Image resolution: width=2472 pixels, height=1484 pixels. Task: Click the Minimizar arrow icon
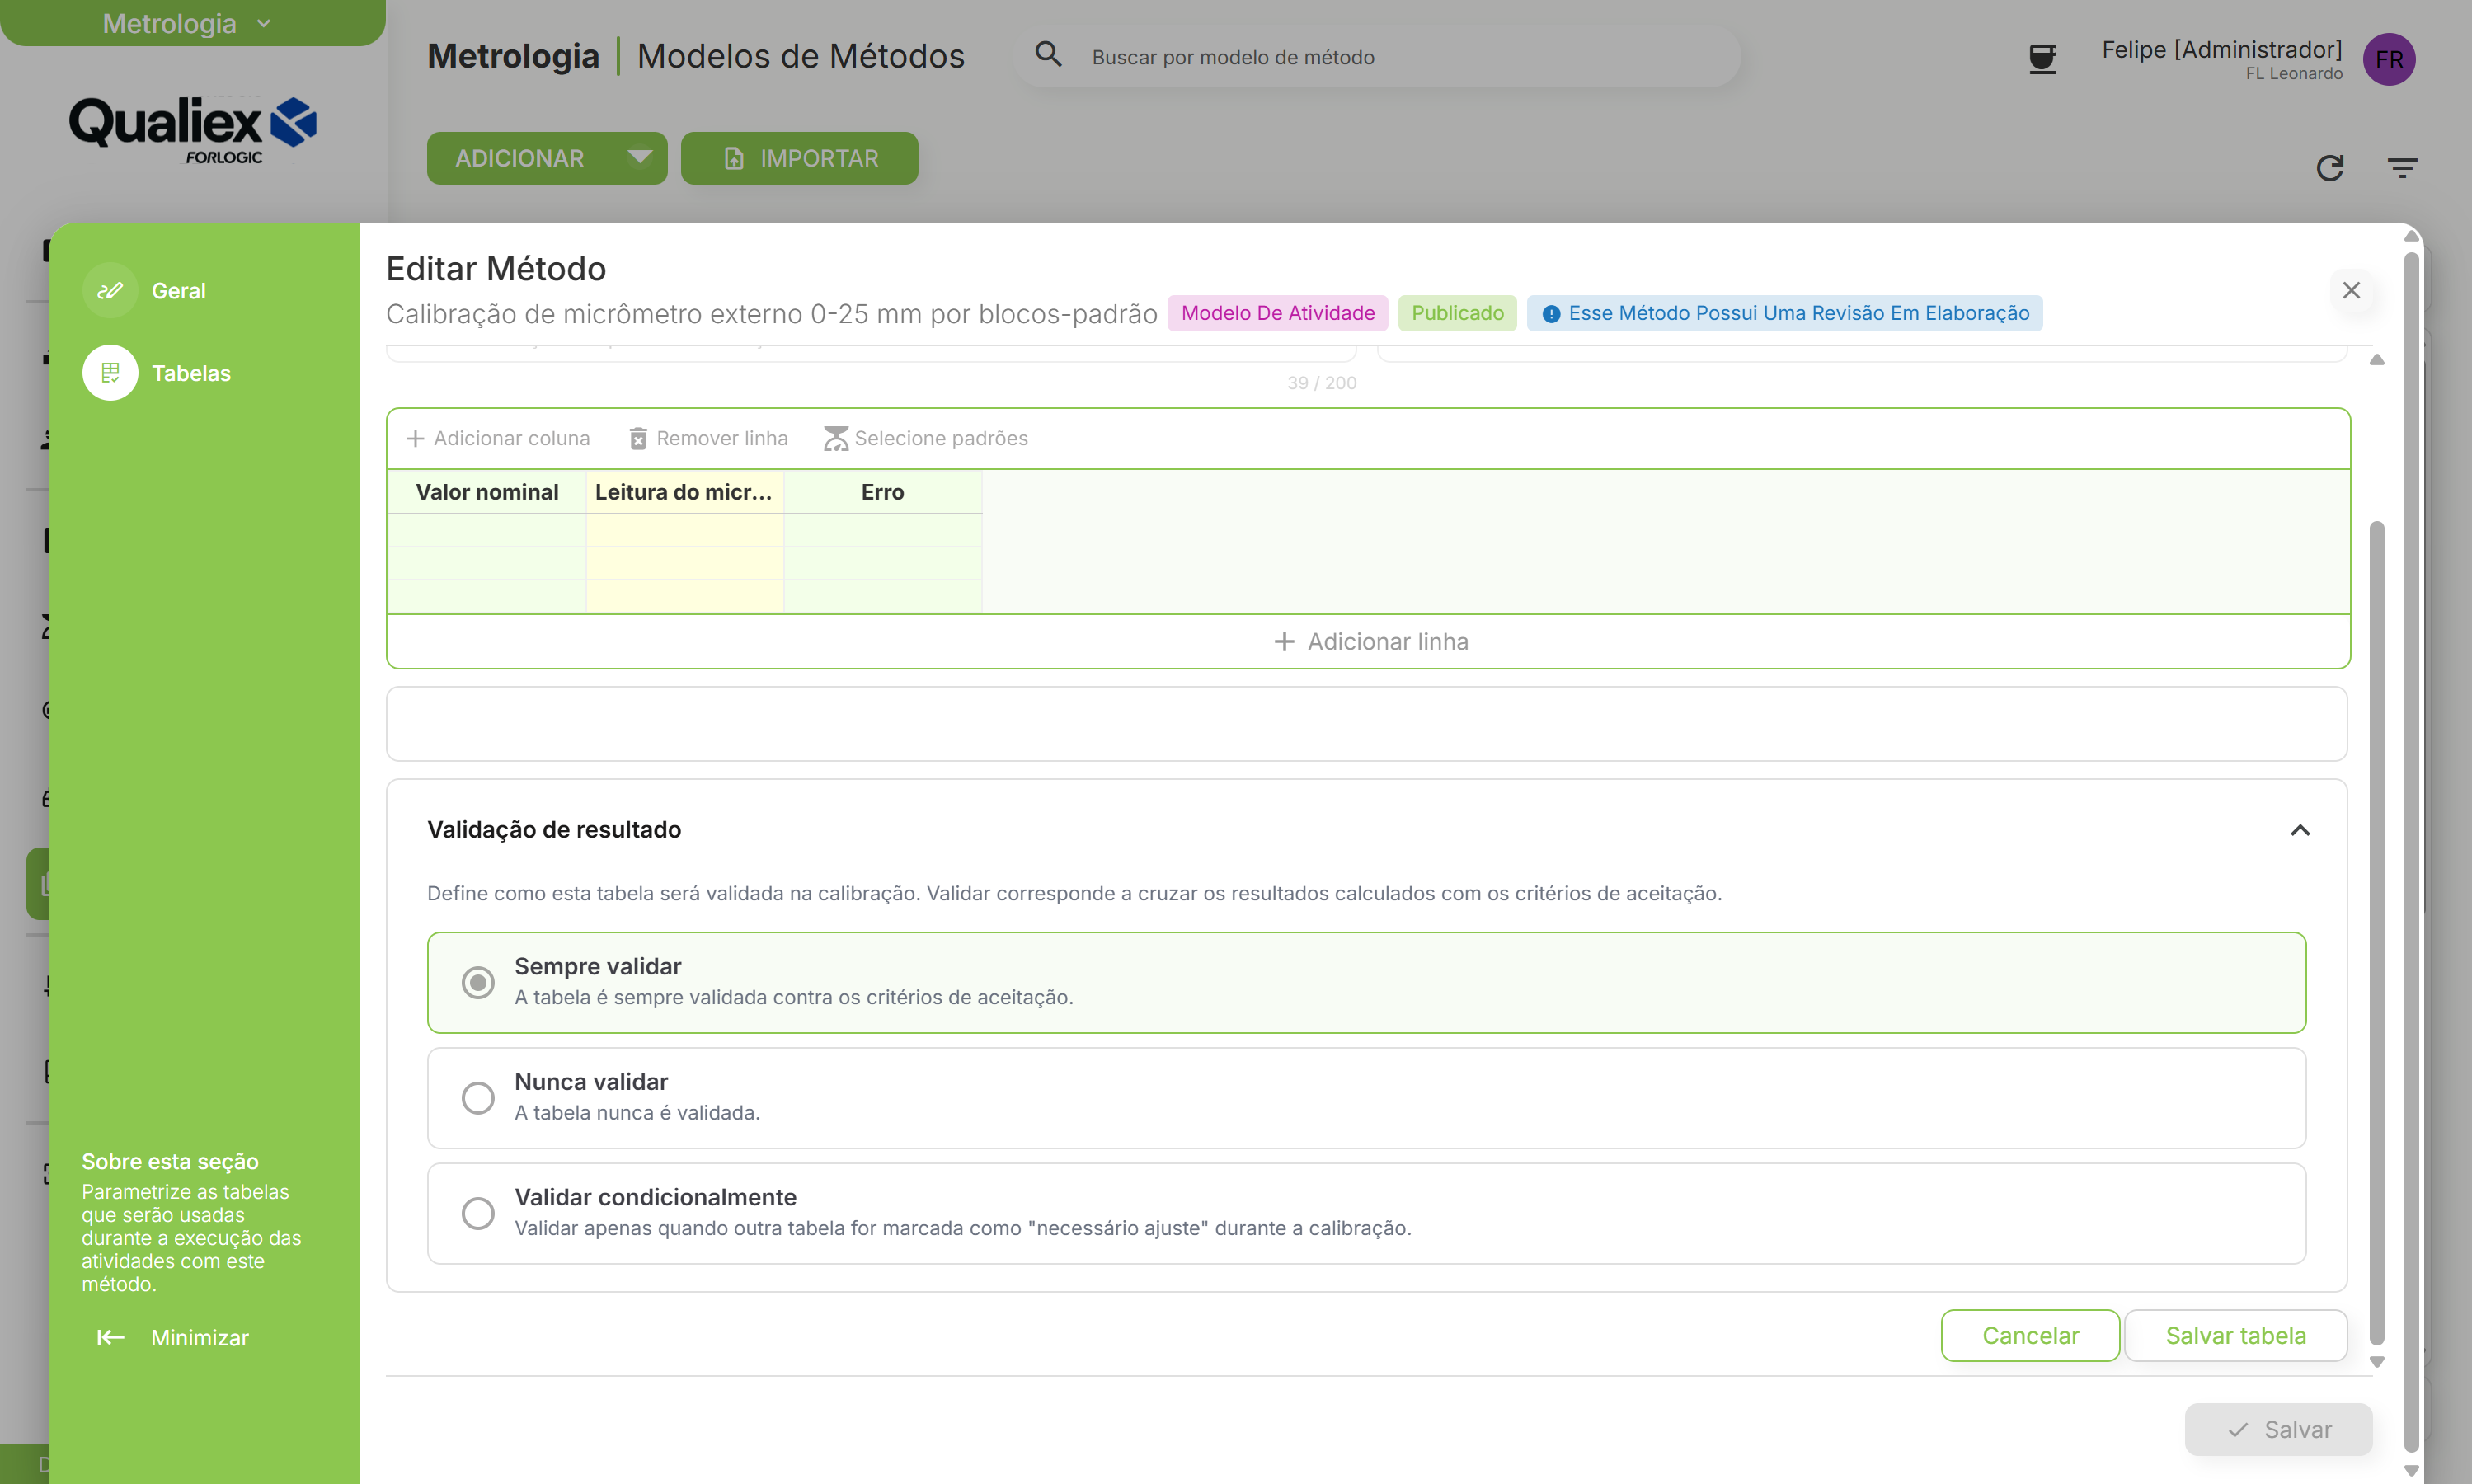111,1338
